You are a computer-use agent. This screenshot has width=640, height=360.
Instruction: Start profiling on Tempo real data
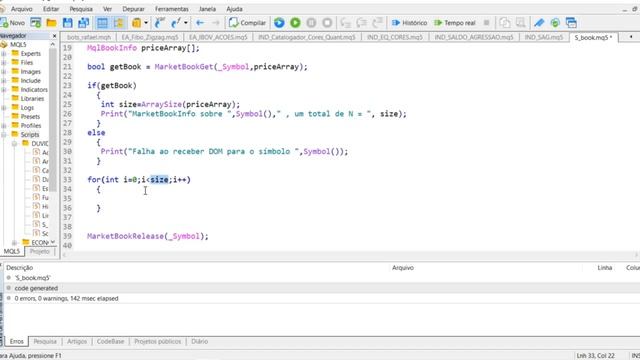455,23
